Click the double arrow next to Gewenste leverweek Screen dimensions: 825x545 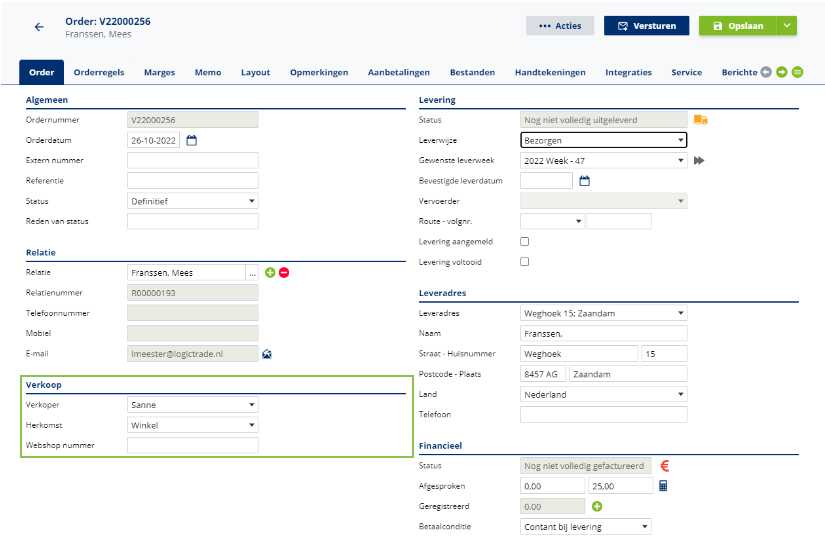700,161
